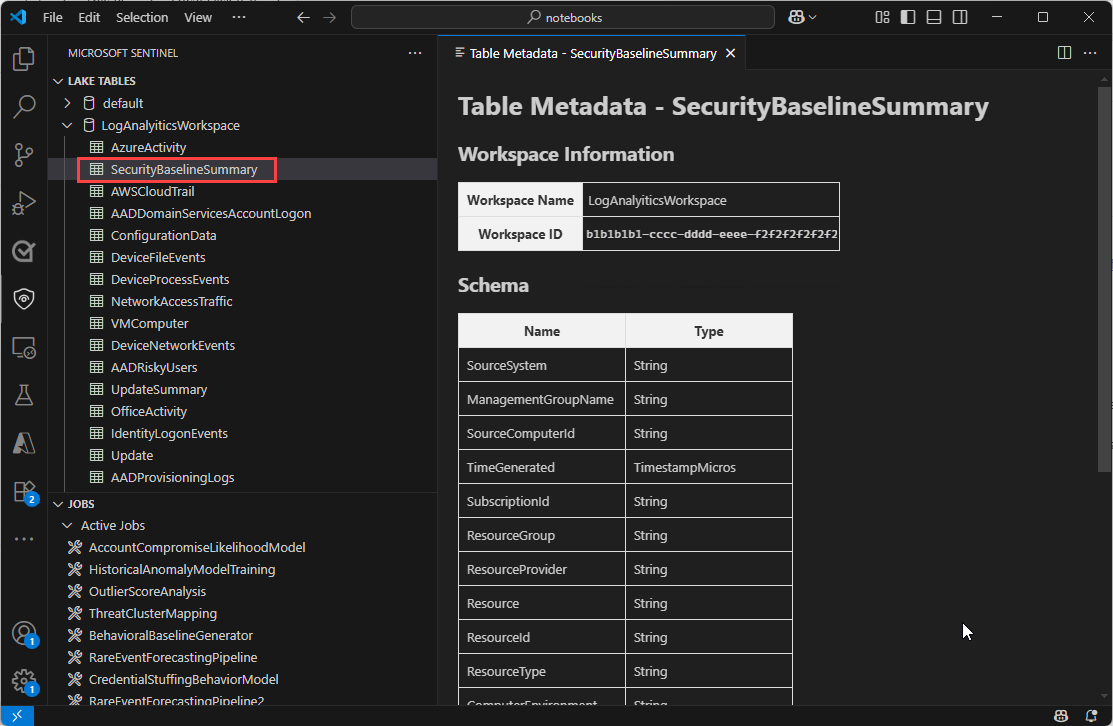Click the remote window status bar icon
This screenshot has height=726, width=1113.
17,715
